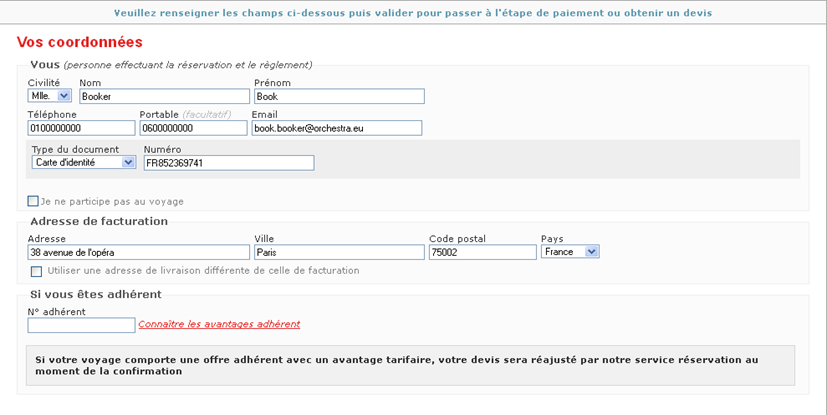Click the Téléphone number field
This screenshot has height=415, width=827.
pyautogui.click(x=81, y=128)
